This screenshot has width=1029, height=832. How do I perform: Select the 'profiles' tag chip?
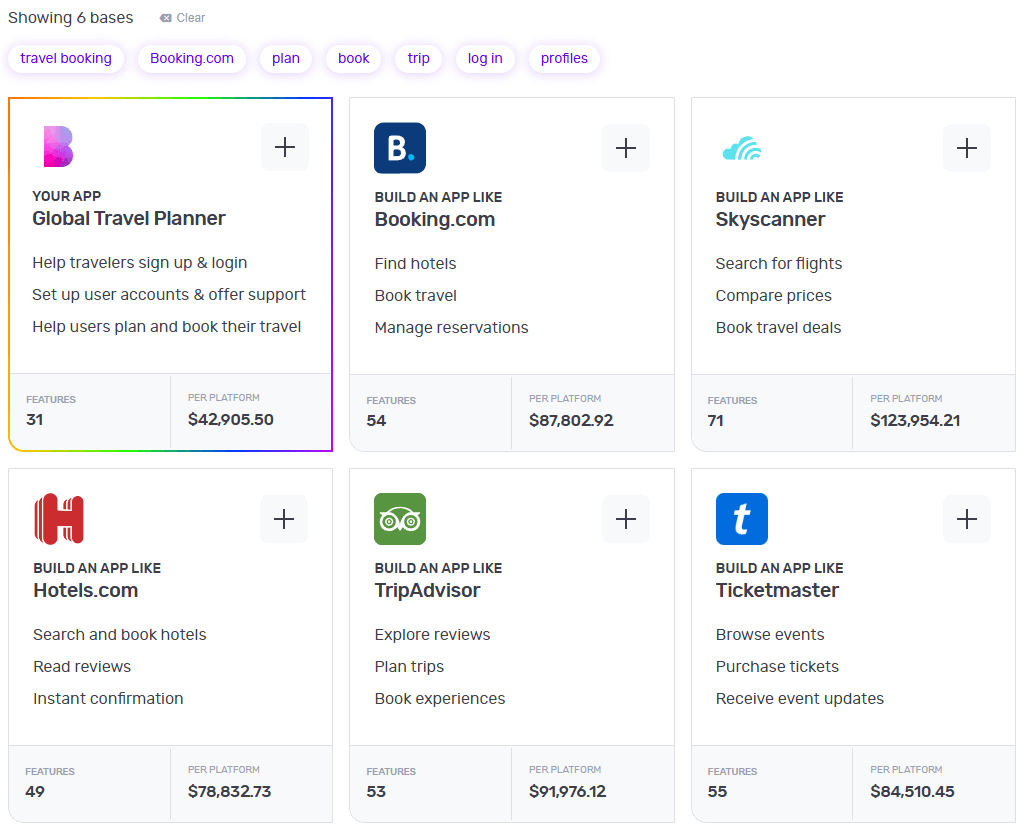tap(564, 58)
